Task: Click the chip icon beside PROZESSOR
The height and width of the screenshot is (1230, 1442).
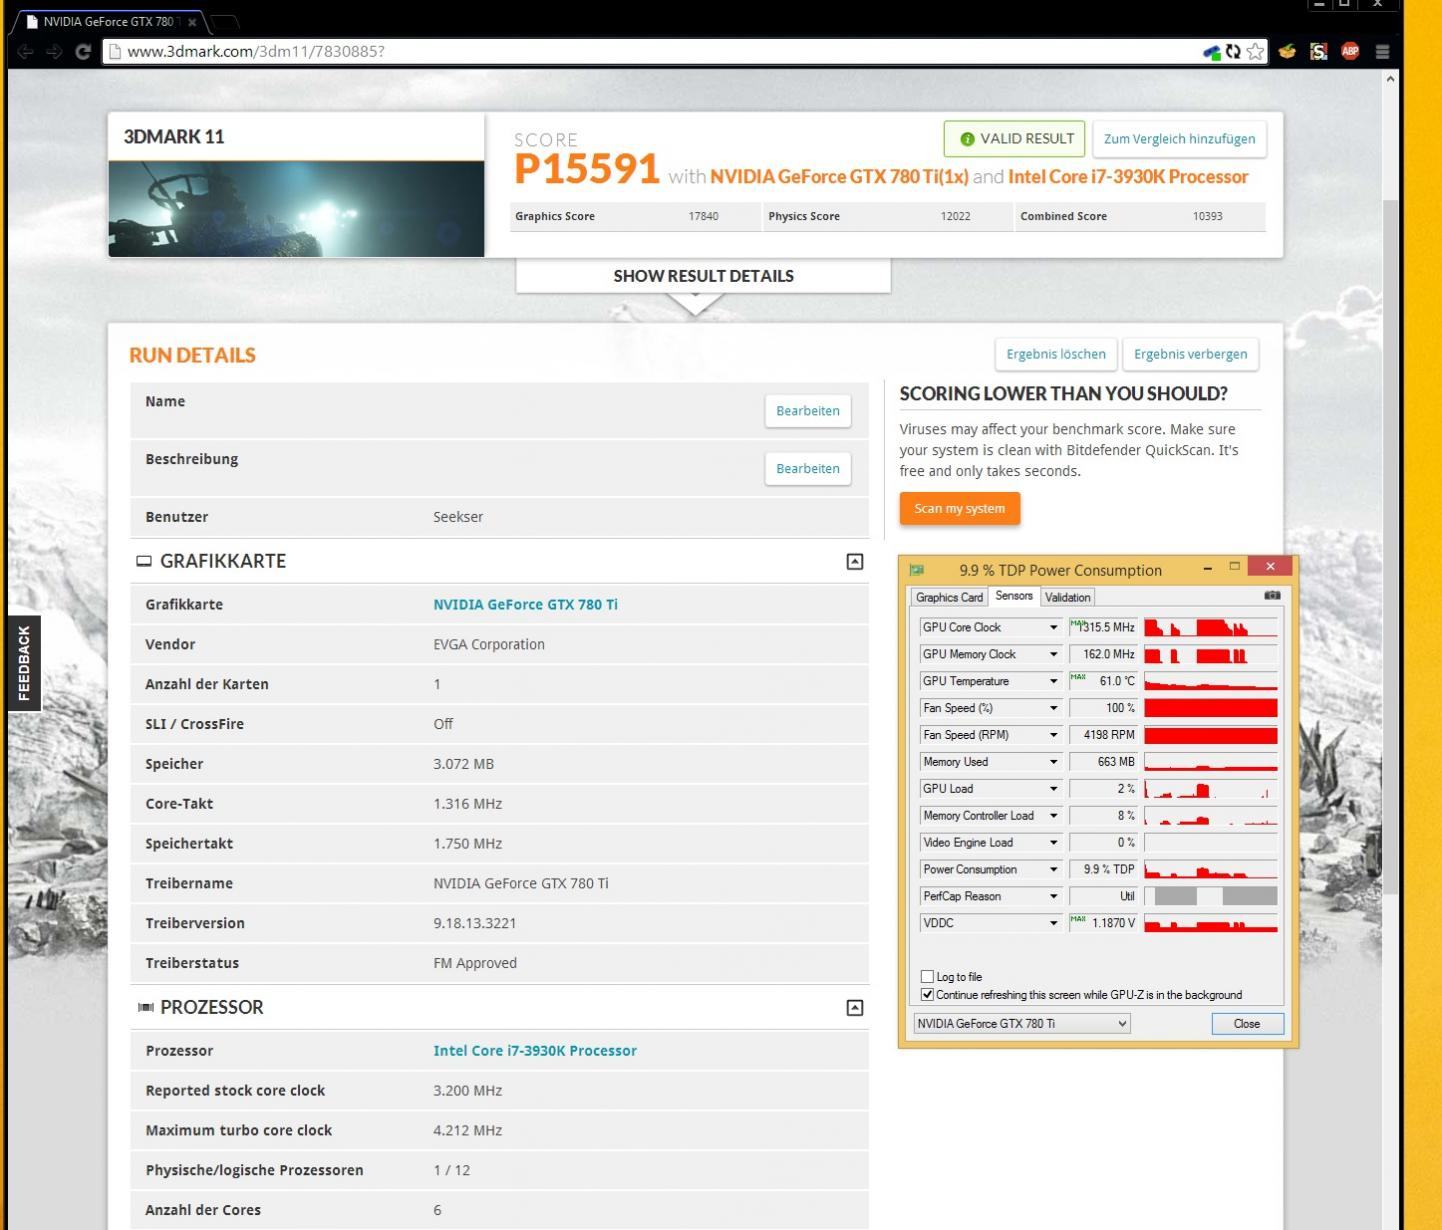Action: click(146, 1007)
